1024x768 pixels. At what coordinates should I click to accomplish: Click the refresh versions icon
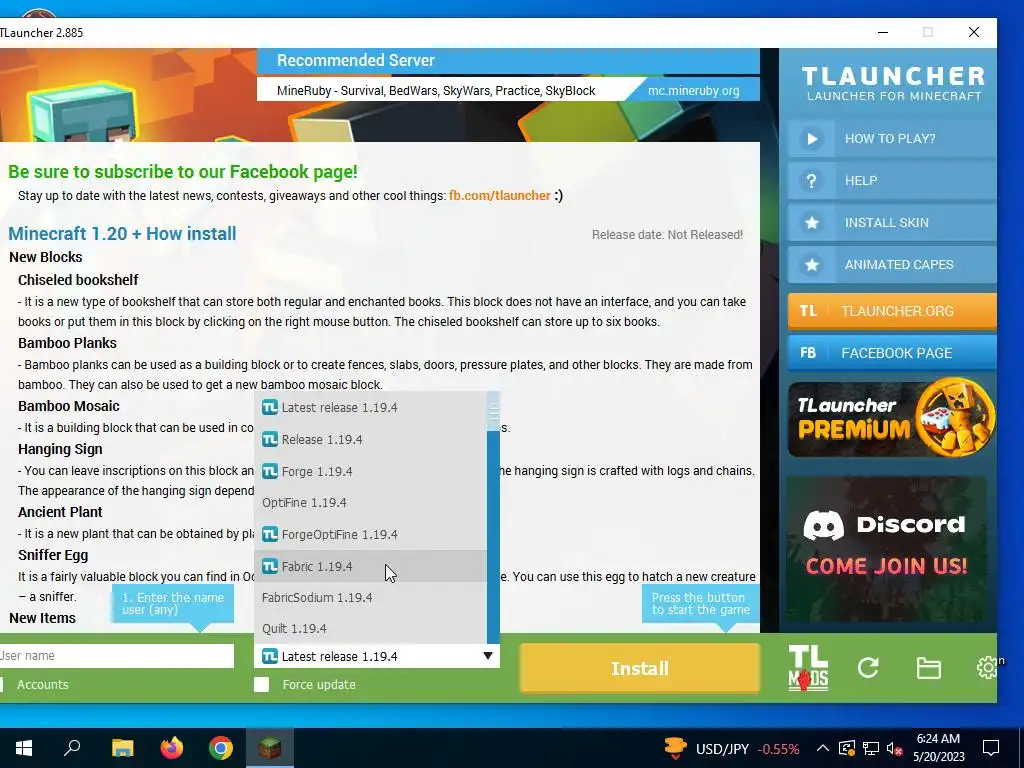[x=868, y=667]
